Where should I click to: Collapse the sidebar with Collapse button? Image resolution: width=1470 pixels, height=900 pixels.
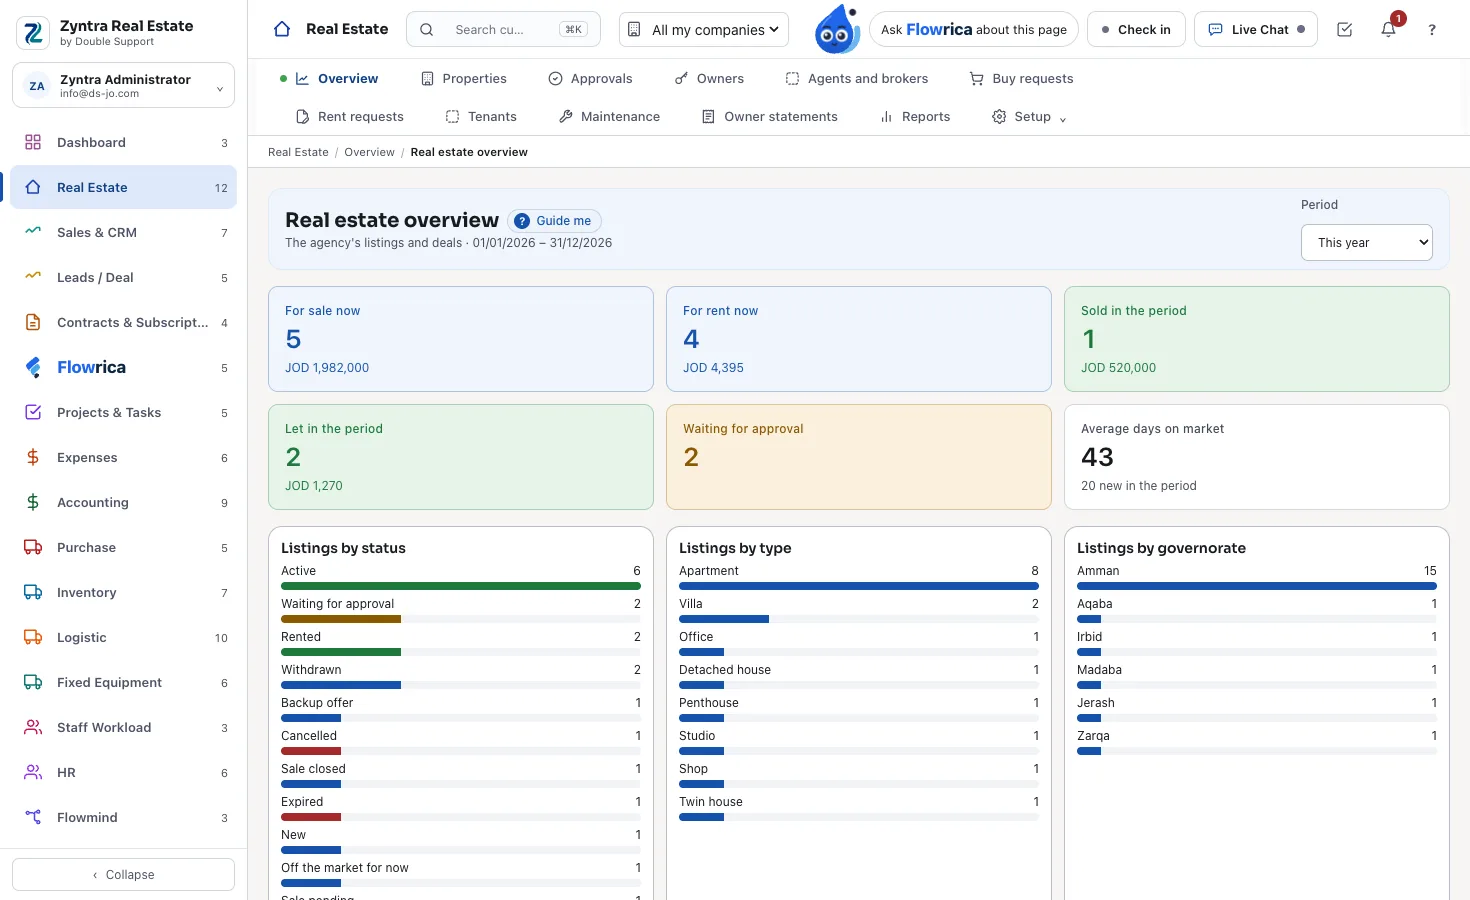coord(124,875)
